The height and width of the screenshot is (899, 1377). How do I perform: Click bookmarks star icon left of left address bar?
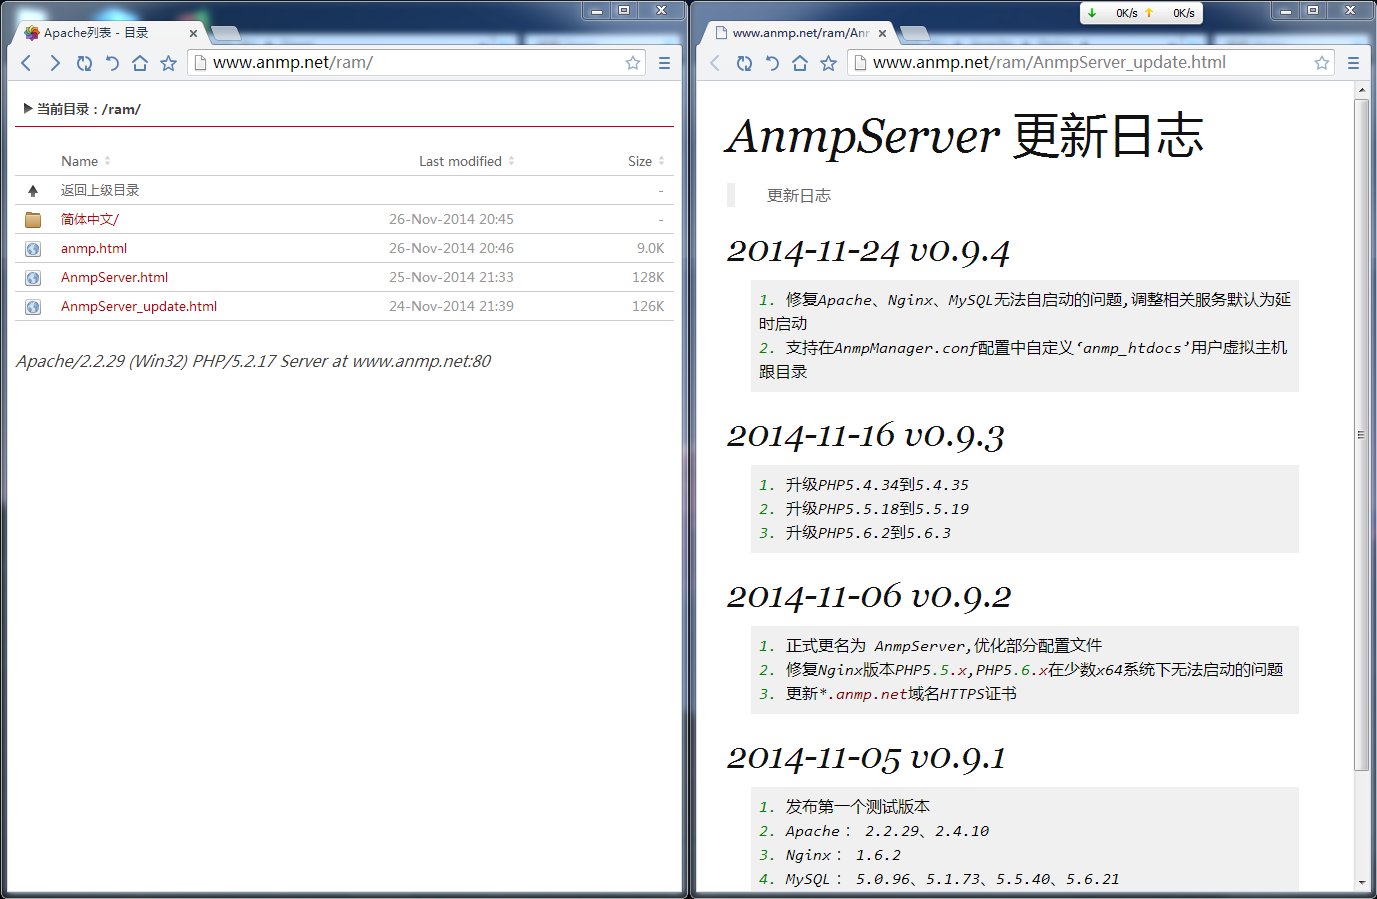click(x=168, y=63)
